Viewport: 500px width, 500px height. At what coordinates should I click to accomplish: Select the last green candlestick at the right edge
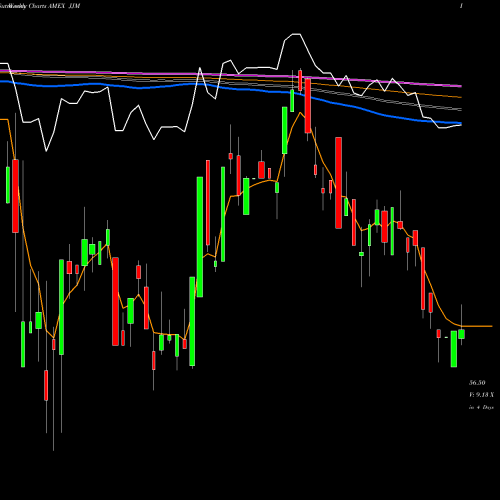[x=461, y=334]
